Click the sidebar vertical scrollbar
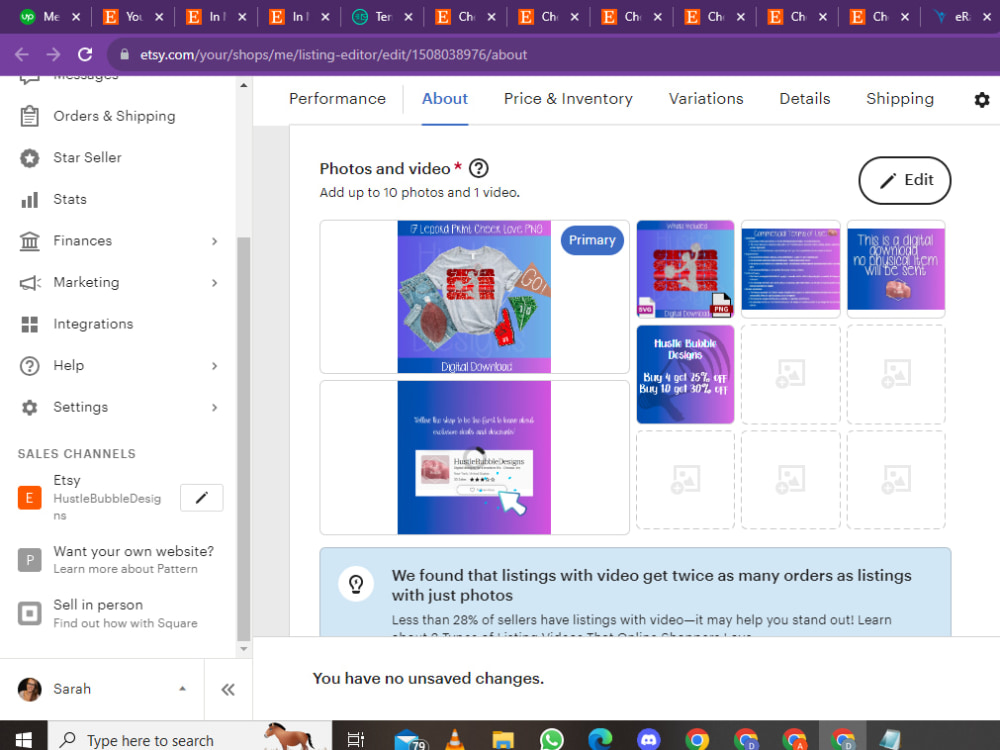This screenshot has width=1000, height=750. [x=243, y=439]
